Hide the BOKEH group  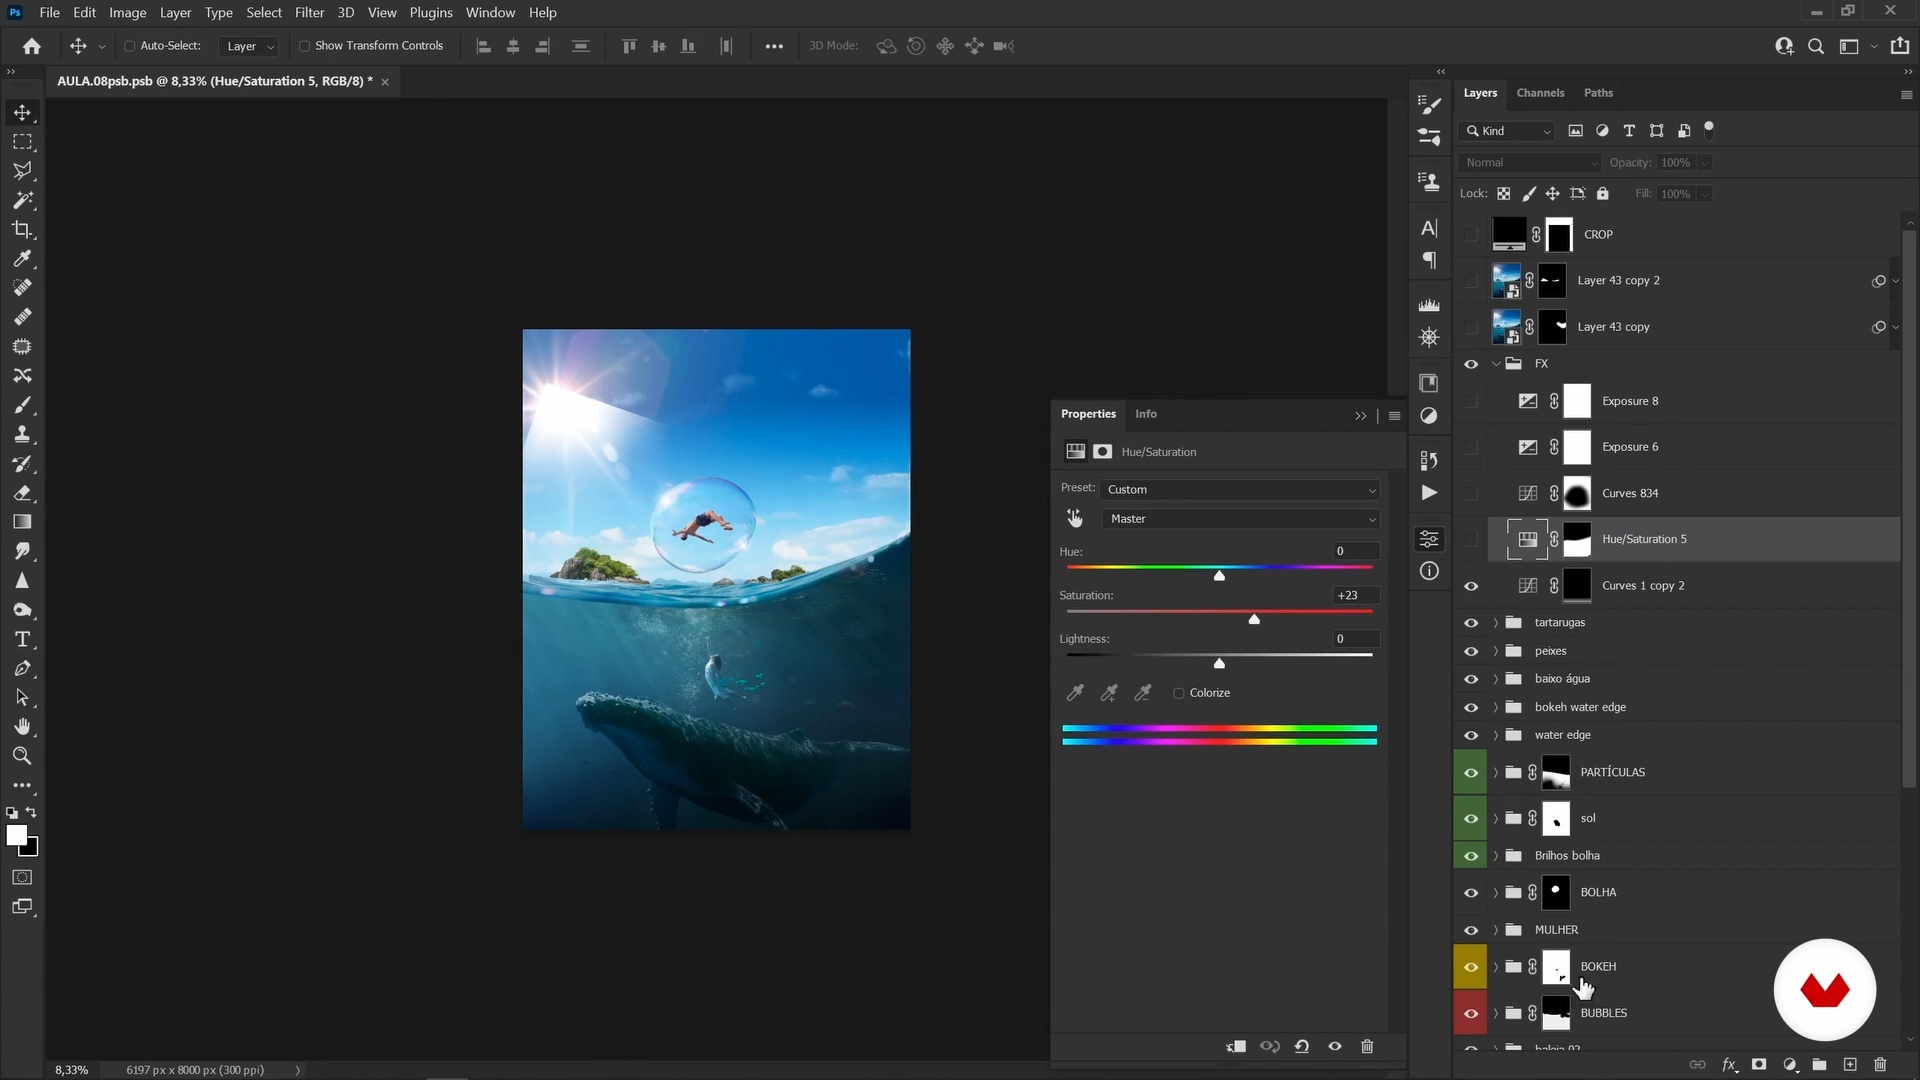1471,967
